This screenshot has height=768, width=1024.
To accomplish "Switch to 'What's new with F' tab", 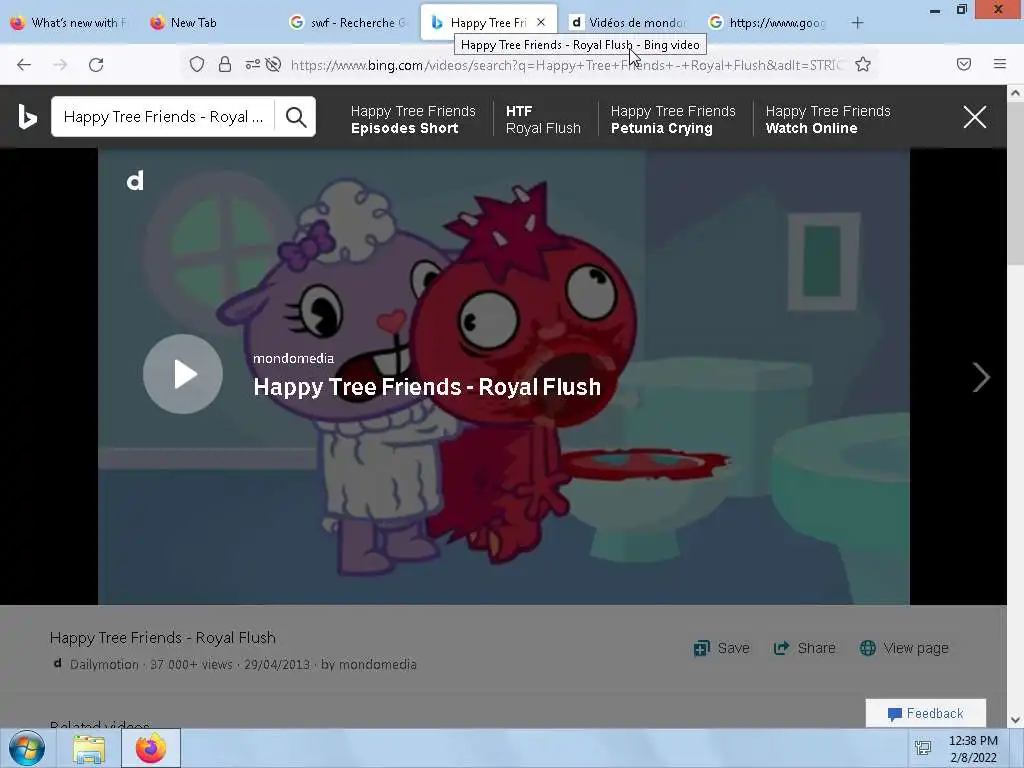I will click(x=69, y=23).
